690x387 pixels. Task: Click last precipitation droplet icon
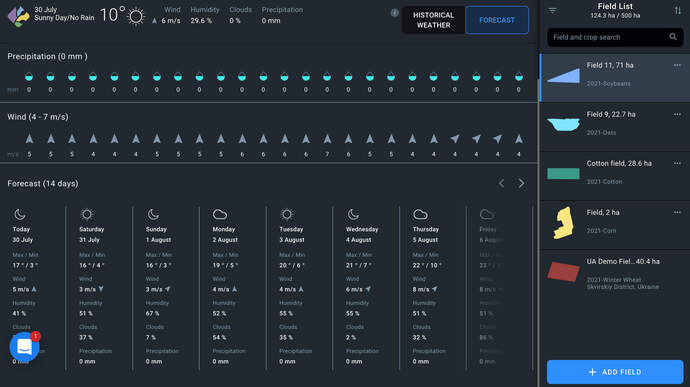coord(519,77)
